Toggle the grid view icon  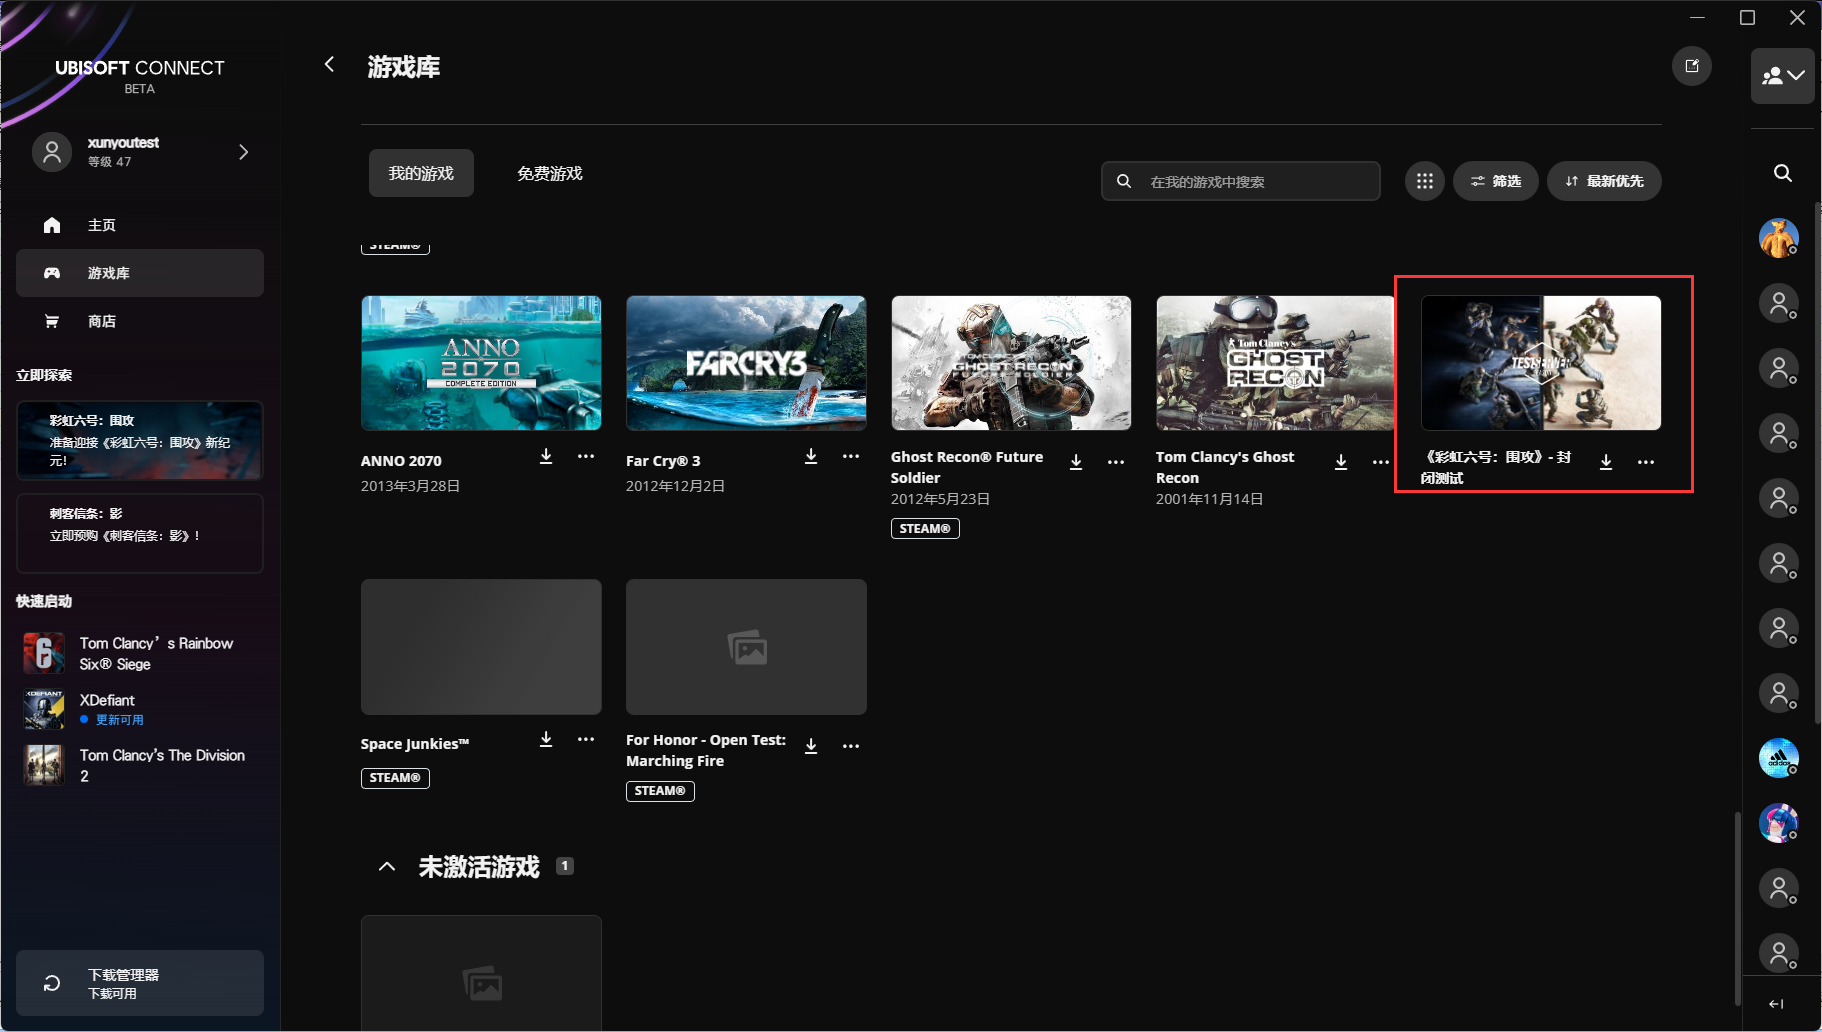point(1425,181)
